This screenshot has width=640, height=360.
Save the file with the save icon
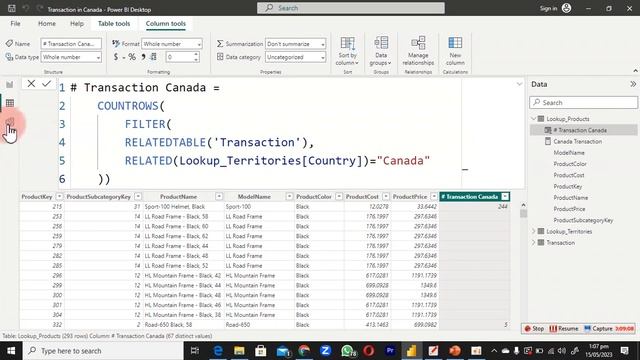[12, 8]
